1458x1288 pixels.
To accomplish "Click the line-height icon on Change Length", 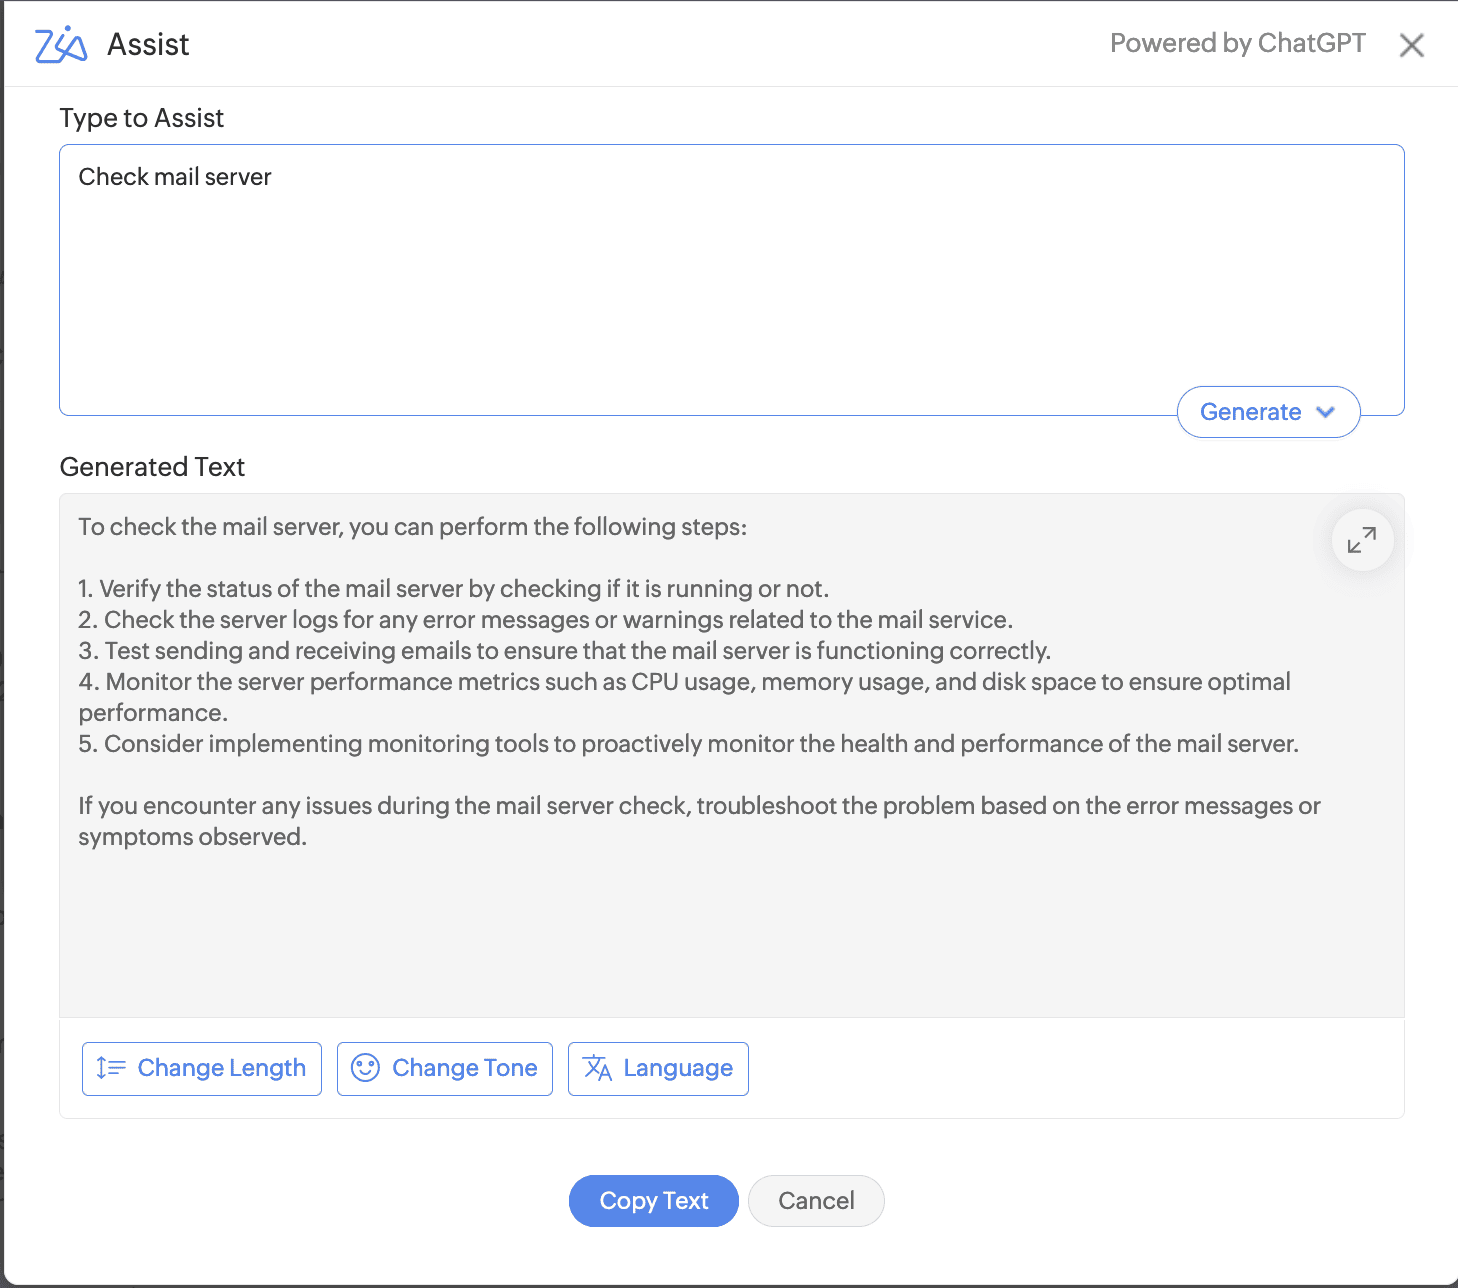I will click(111, 1069).
